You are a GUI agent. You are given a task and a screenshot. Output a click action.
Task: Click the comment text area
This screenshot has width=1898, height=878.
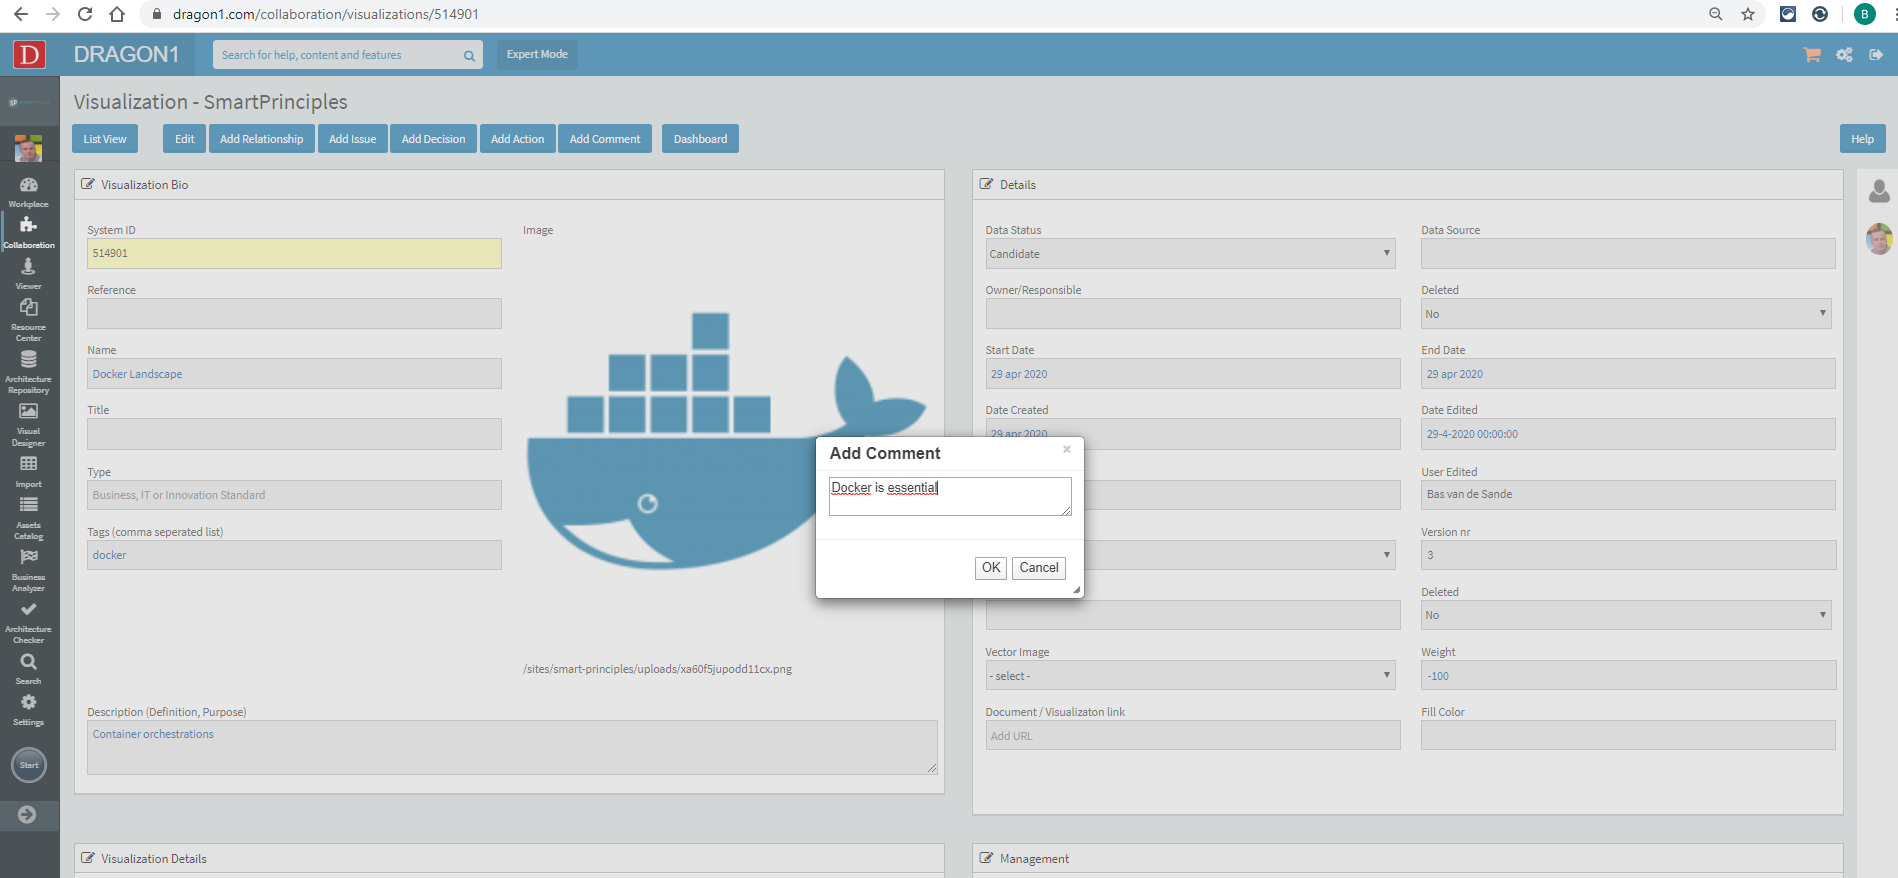949,496
